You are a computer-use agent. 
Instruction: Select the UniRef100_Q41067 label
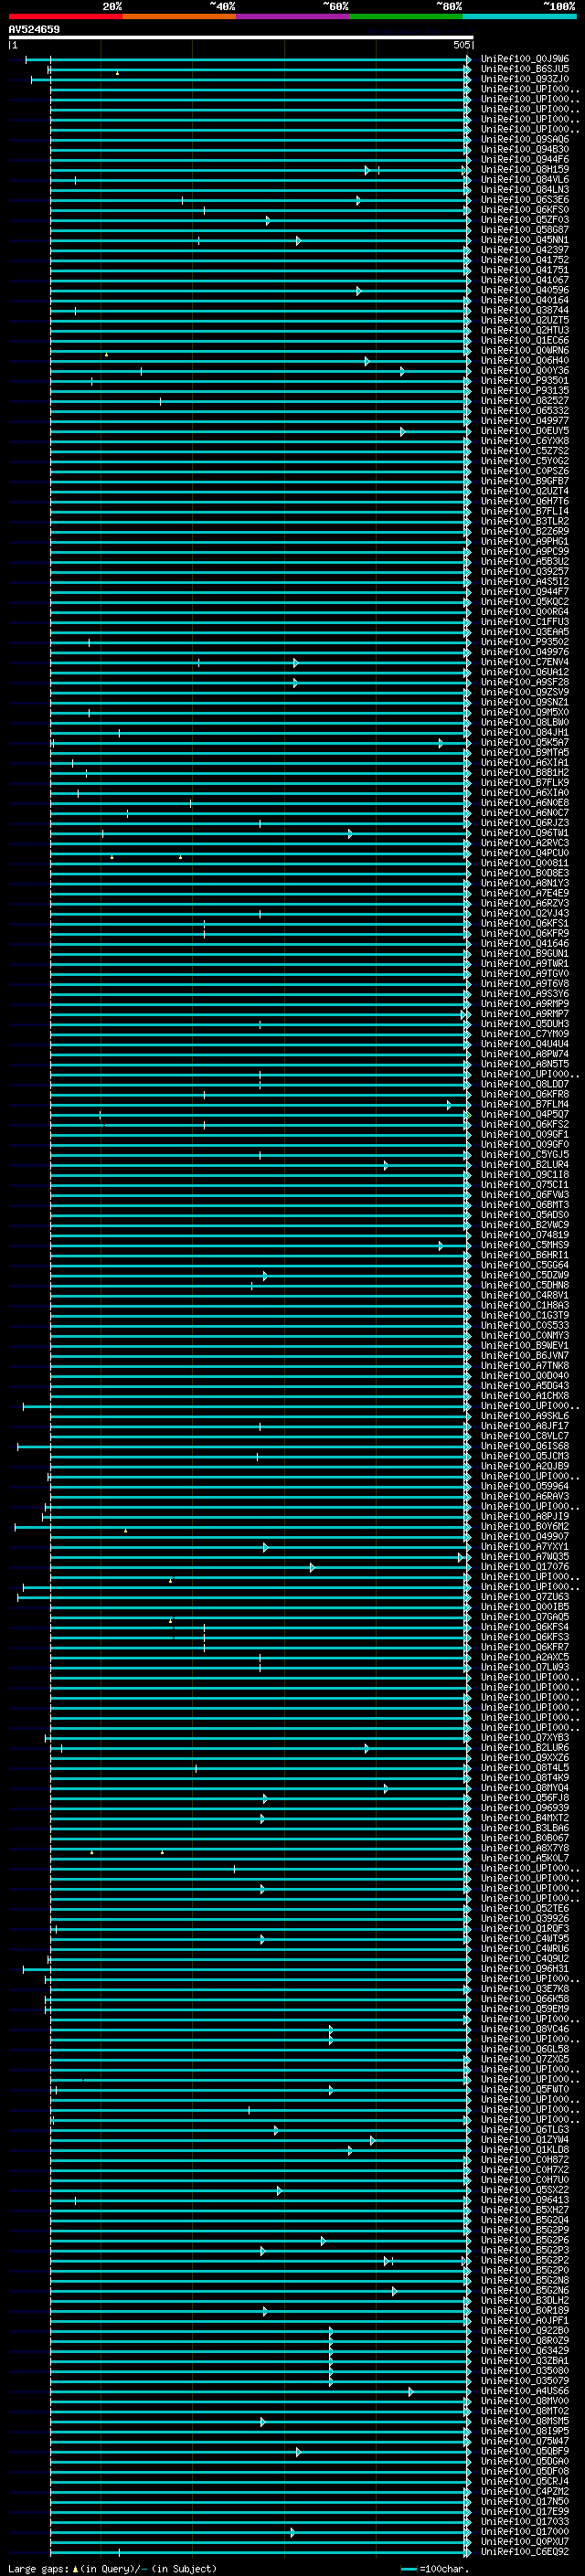point(525,280)
